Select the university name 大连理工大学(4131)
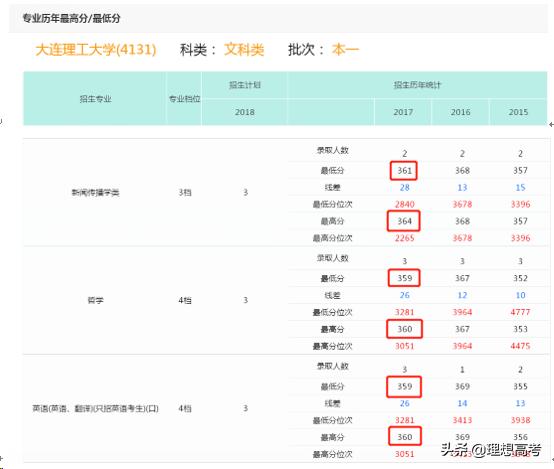554x469 pixels. pos(96,49)
